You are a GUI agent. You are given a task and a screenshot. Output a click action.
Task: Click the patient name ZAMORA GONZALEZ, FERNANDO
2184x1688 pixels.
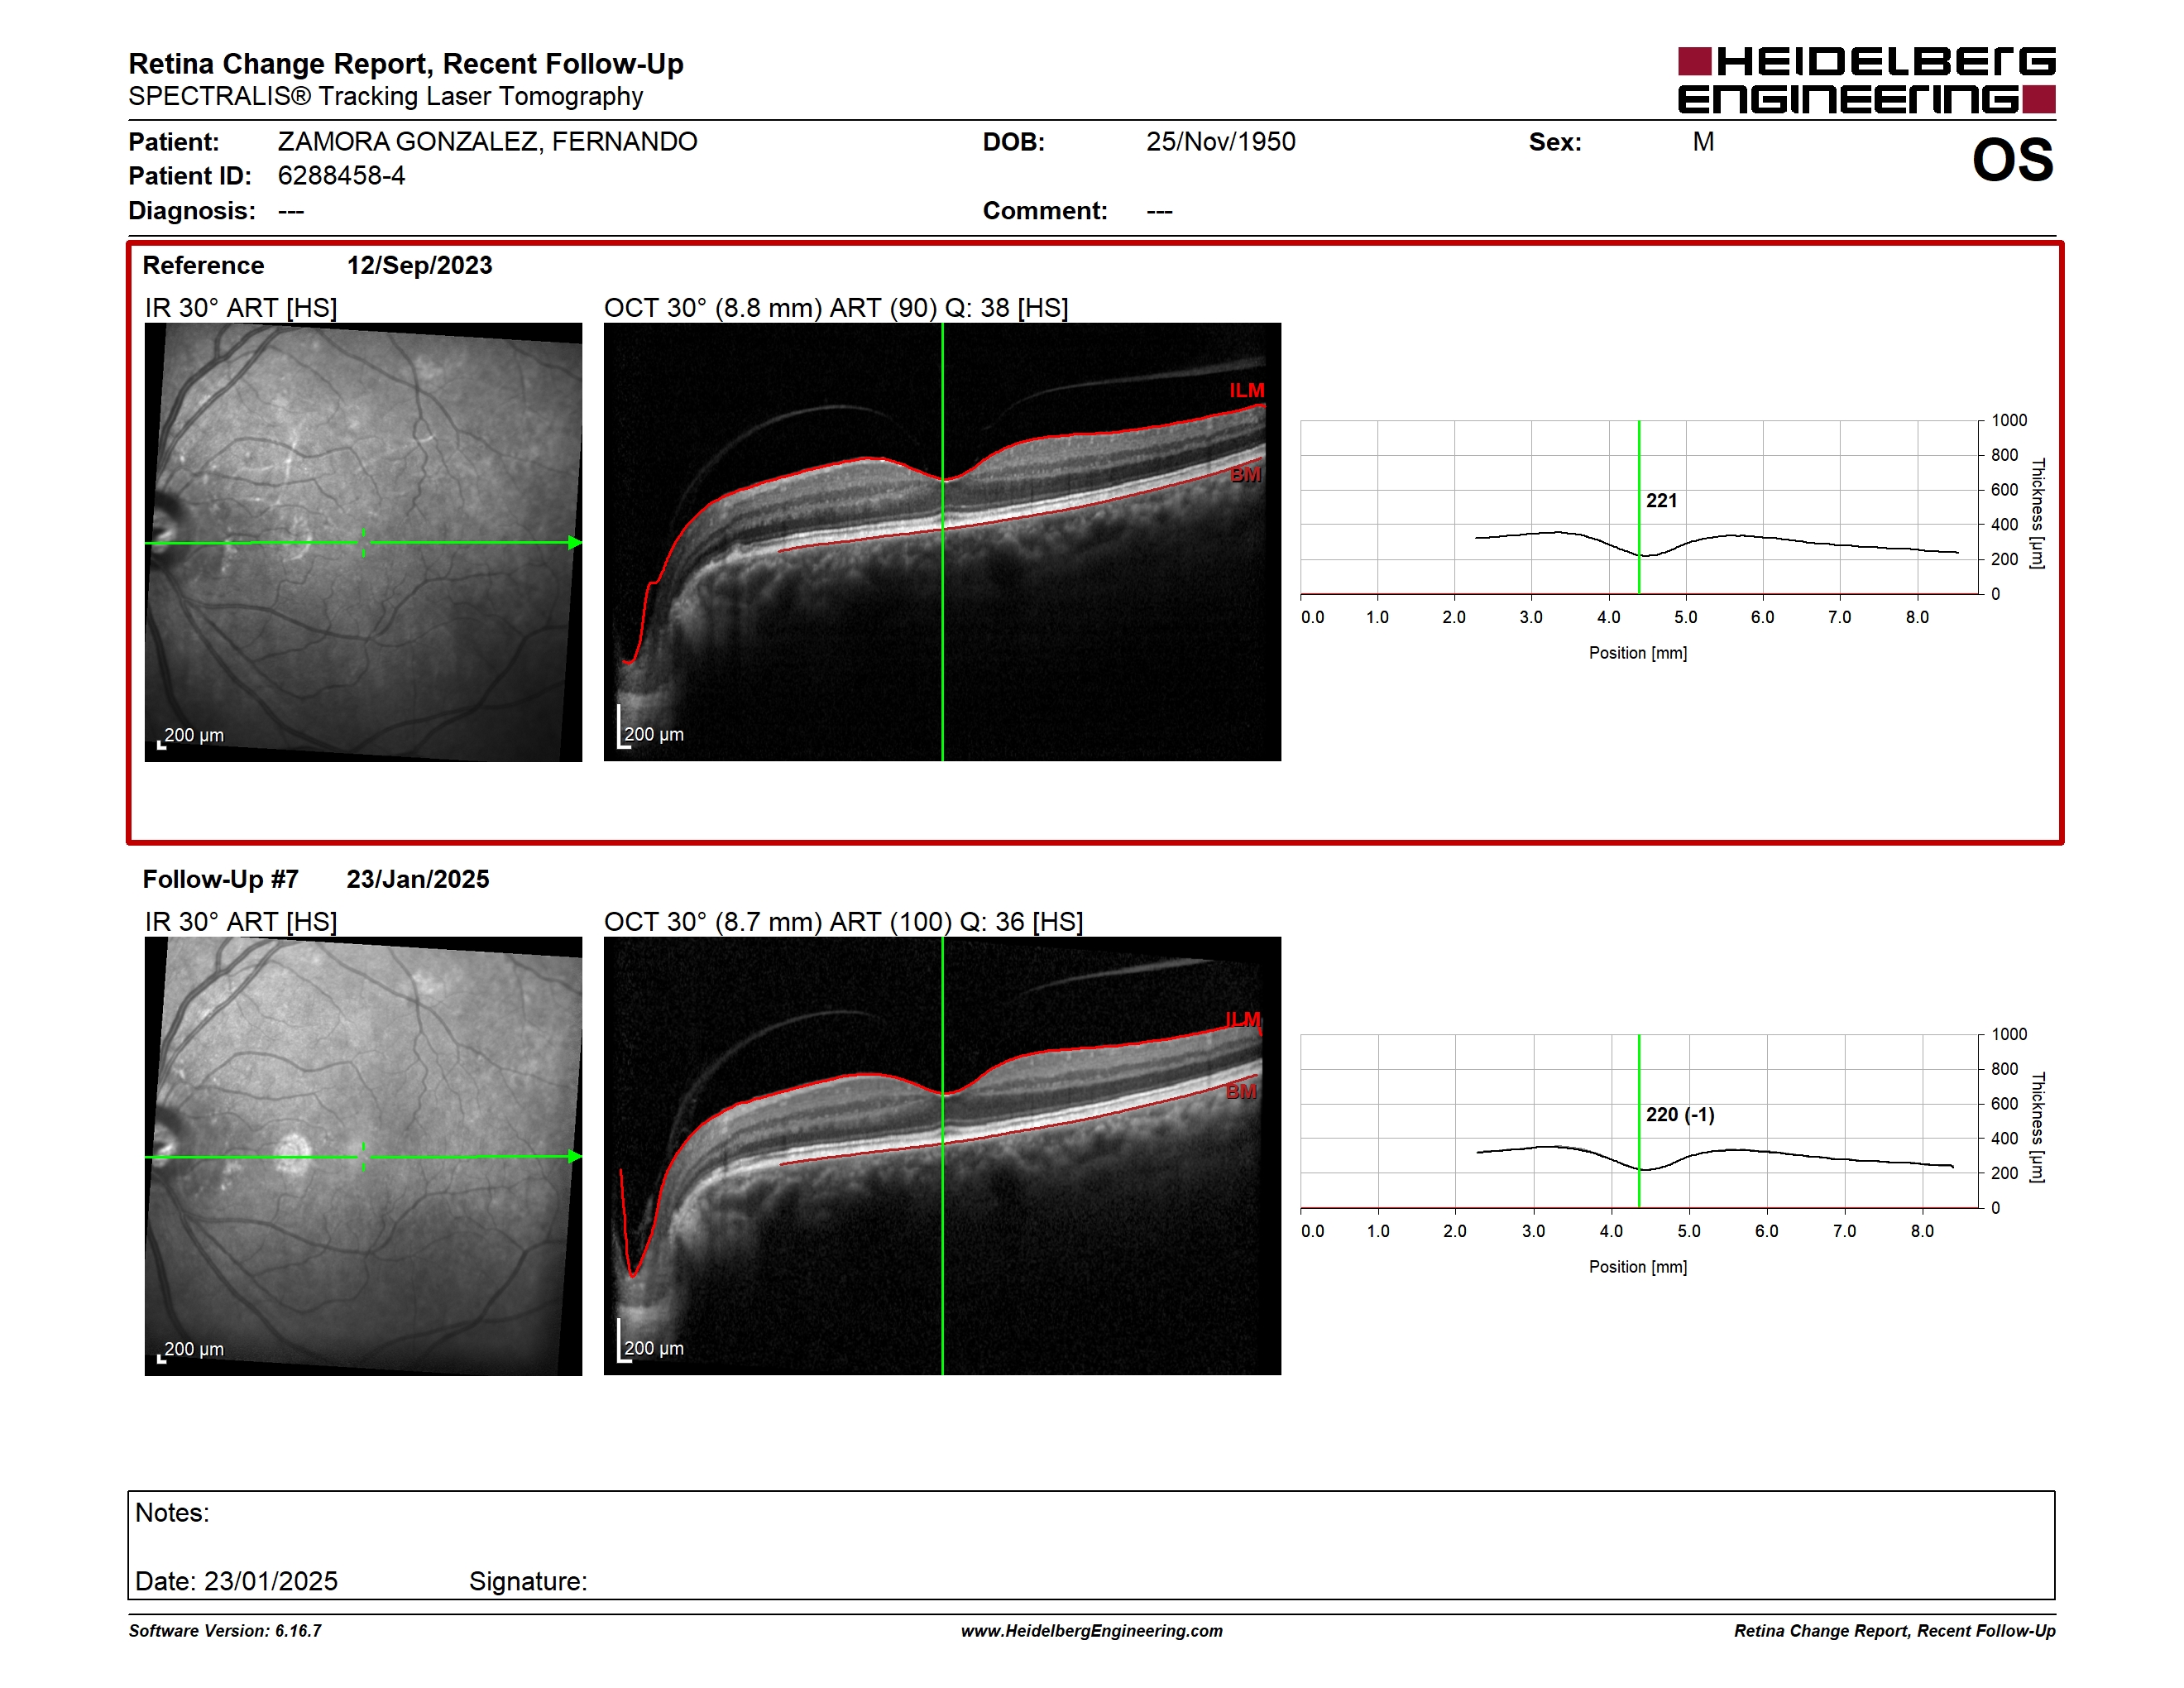point(487,142)
